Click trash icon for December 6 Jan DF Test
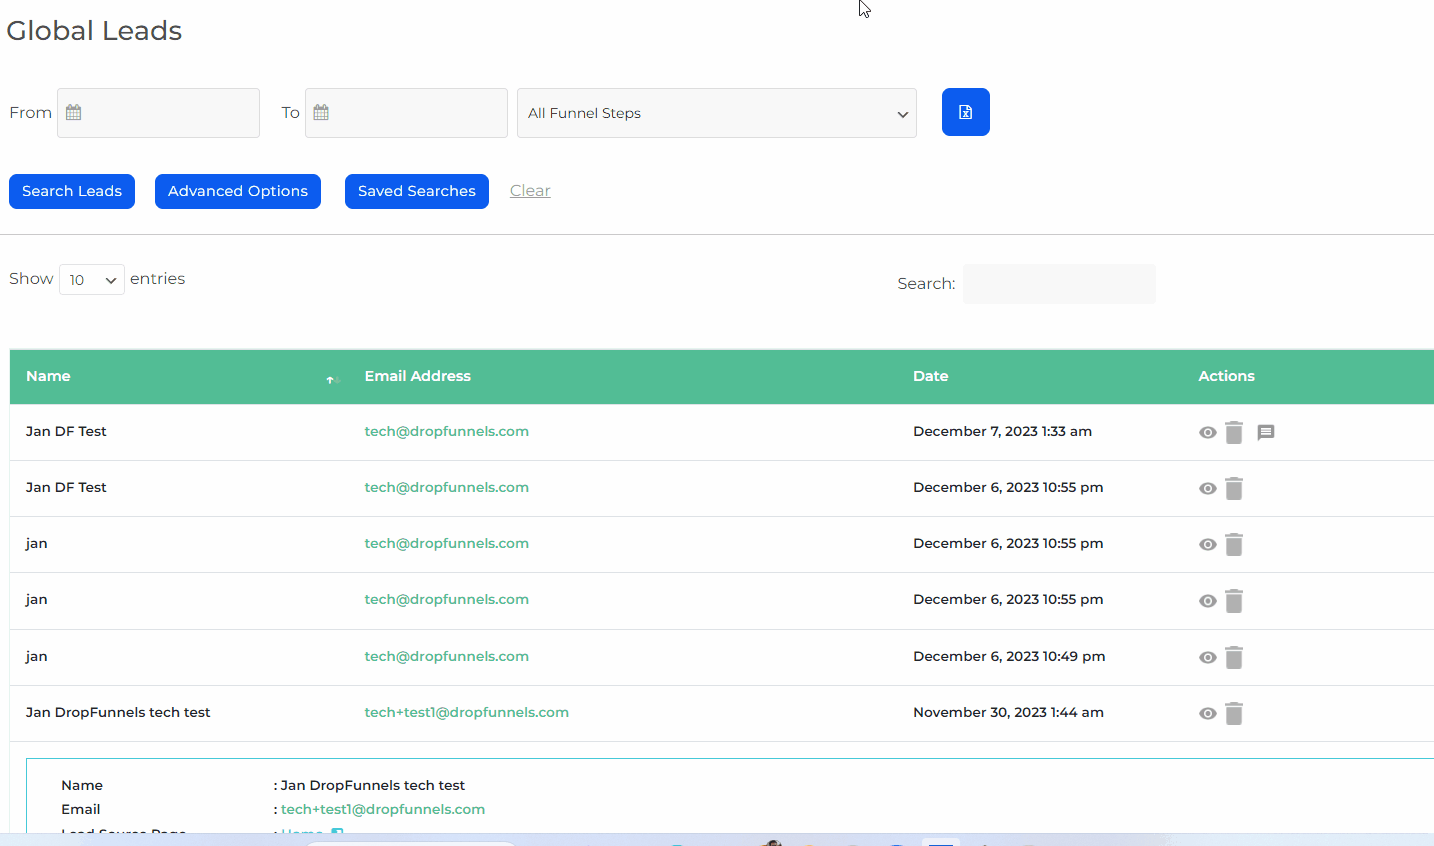Image resolution: width=1434 pixels, height=846 pixels. click(1234, 488)
